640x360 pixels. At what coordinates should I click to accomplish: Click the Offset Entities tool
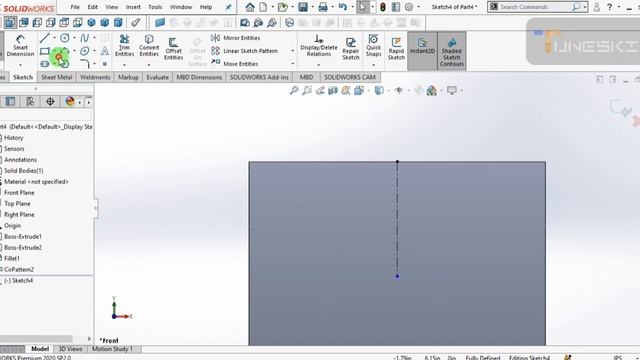click(x=173, y=49)
